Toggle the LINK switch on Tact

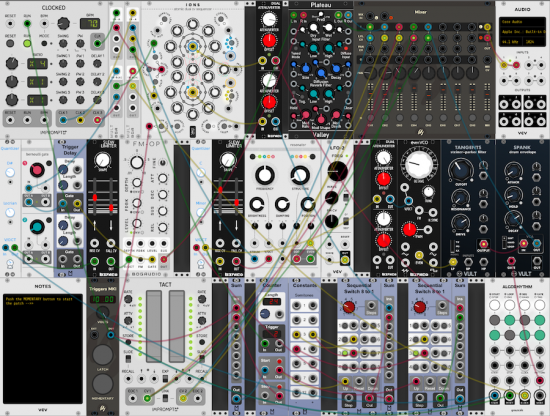[165, 398]
